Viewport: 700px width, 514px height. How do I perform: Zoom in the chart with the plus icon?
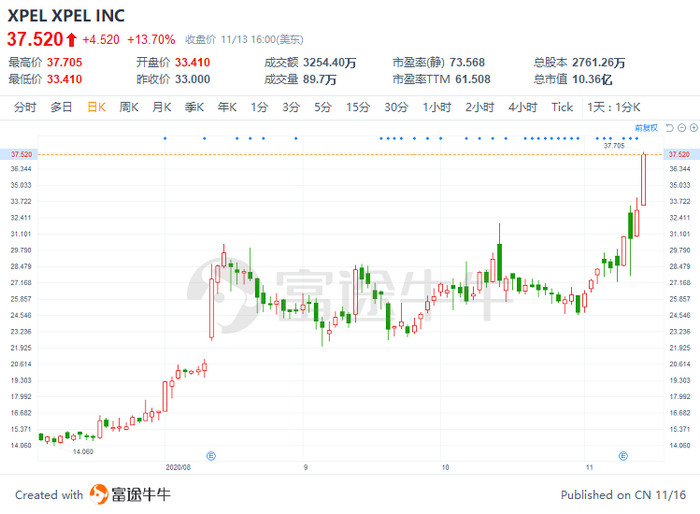pyautogui.click(x=694, y=128)
